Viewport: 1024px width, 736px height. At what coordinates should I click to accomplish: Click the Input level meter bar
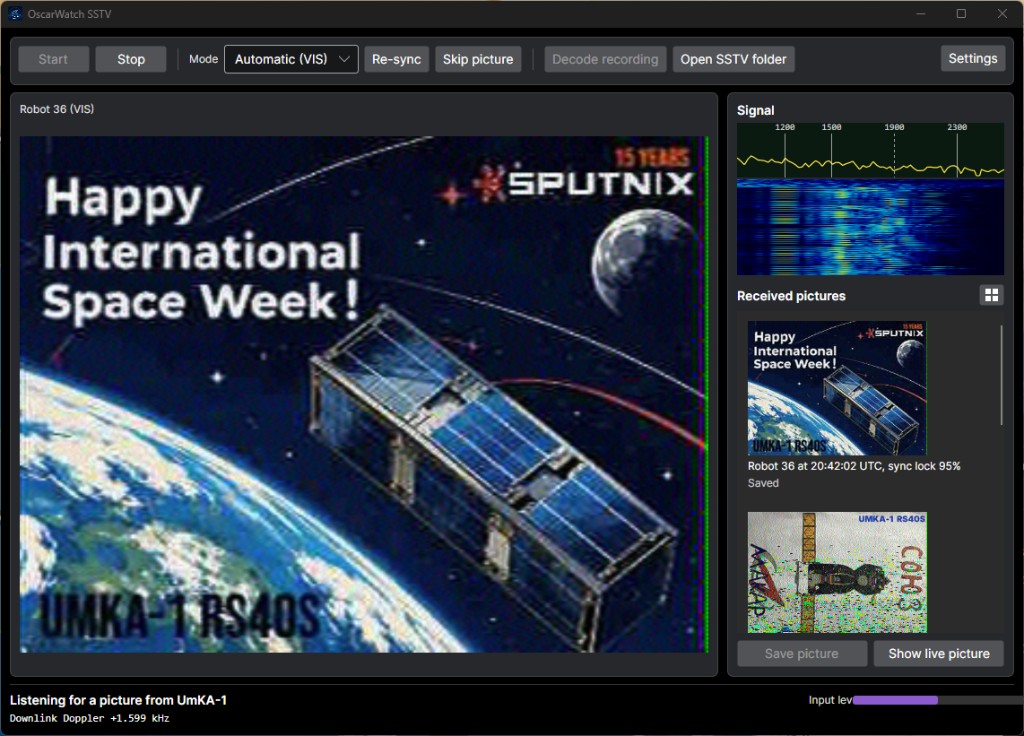[x=938, y=700]
